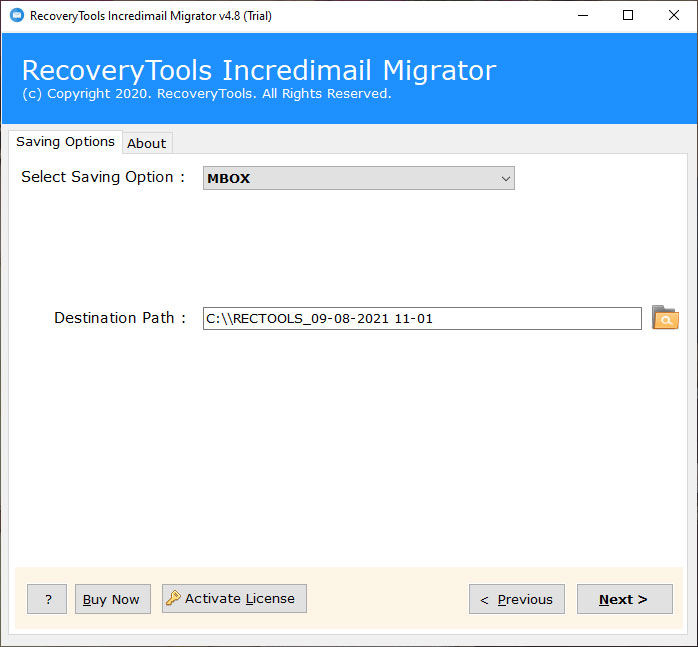Viewport: 698px width, 647px height.
Task: Click the Buy Now button
Action: (x=113, y=599)
